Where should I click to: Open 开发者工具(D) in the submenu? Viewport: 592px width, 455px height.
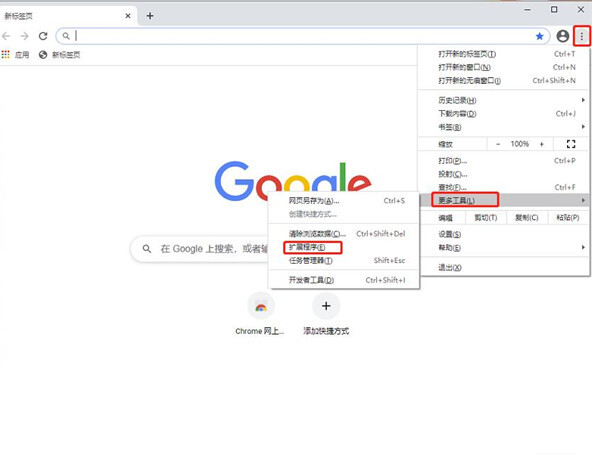(344, 280)
